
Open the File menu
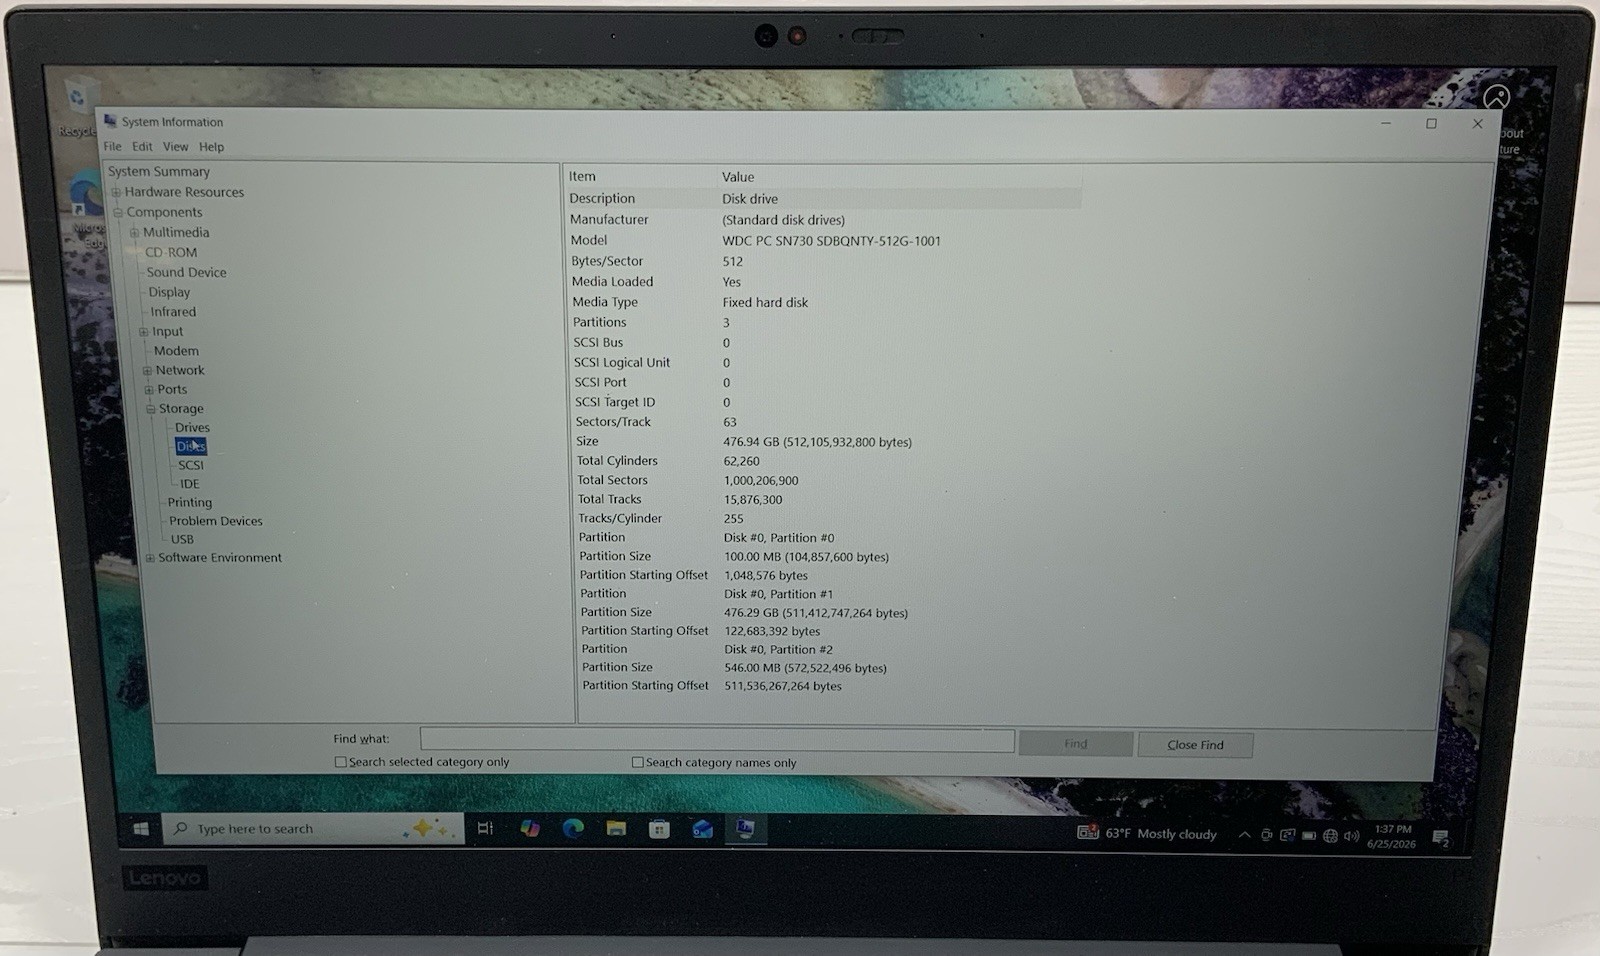[113, 146]
